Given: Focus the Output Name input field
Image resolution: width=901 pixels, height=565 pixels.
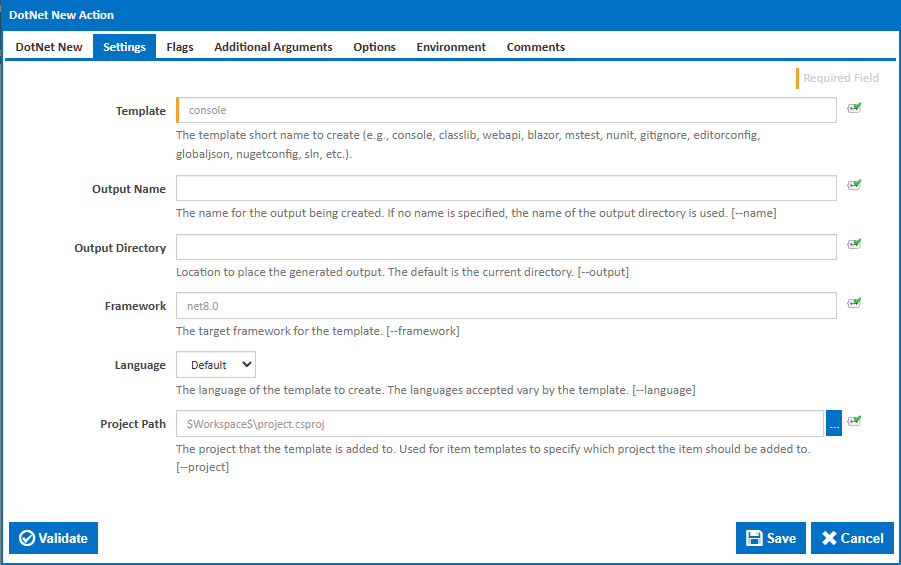Looking at the screenshot, I should coord(506,188).
